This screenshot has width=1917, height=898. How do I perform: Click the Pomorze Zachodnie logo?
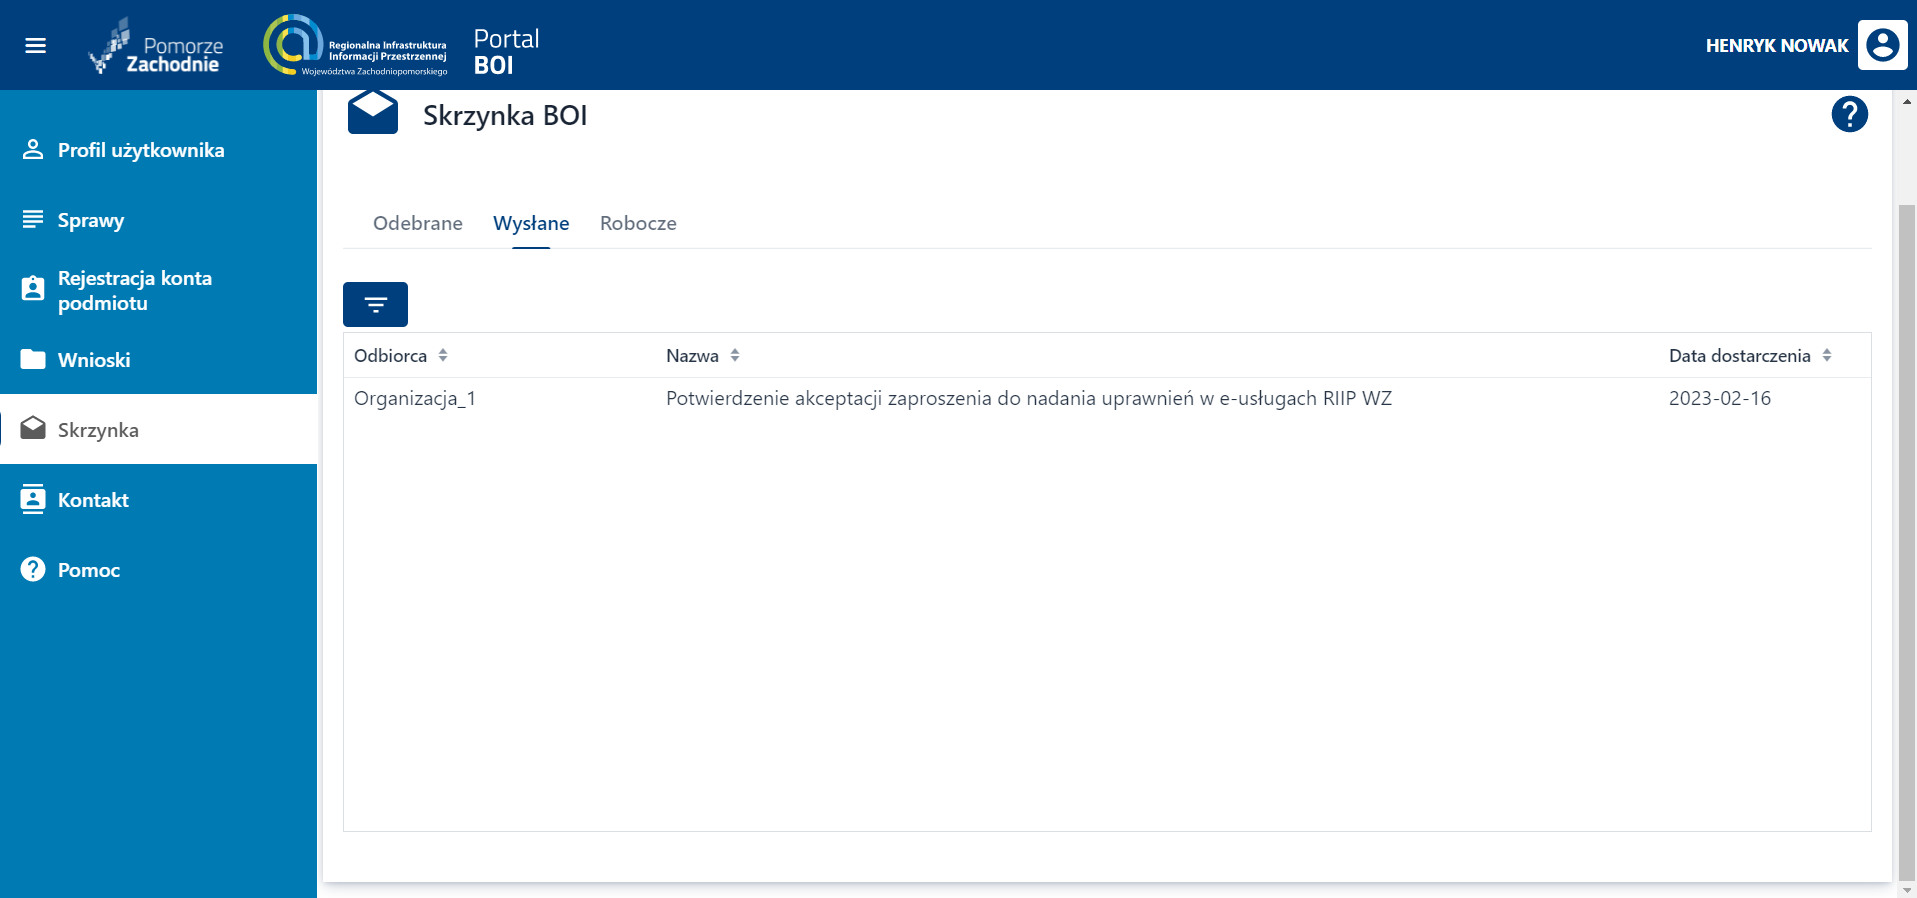[x=156, y=47]
